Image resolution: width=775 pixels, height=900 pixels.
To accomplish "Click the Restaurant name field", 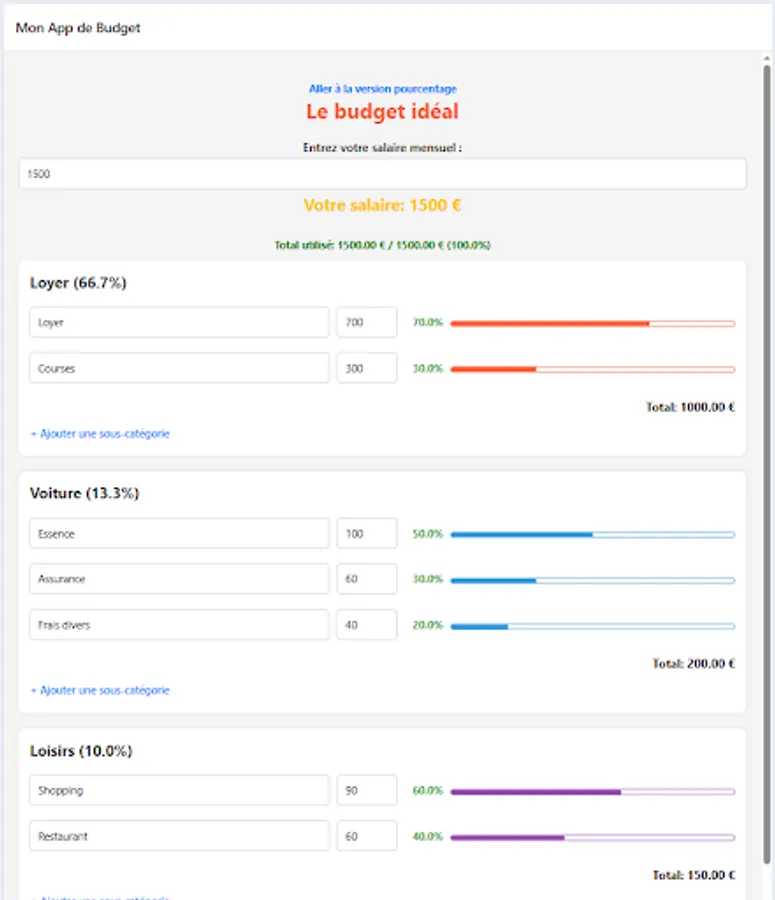I will (x=179, y=836).
